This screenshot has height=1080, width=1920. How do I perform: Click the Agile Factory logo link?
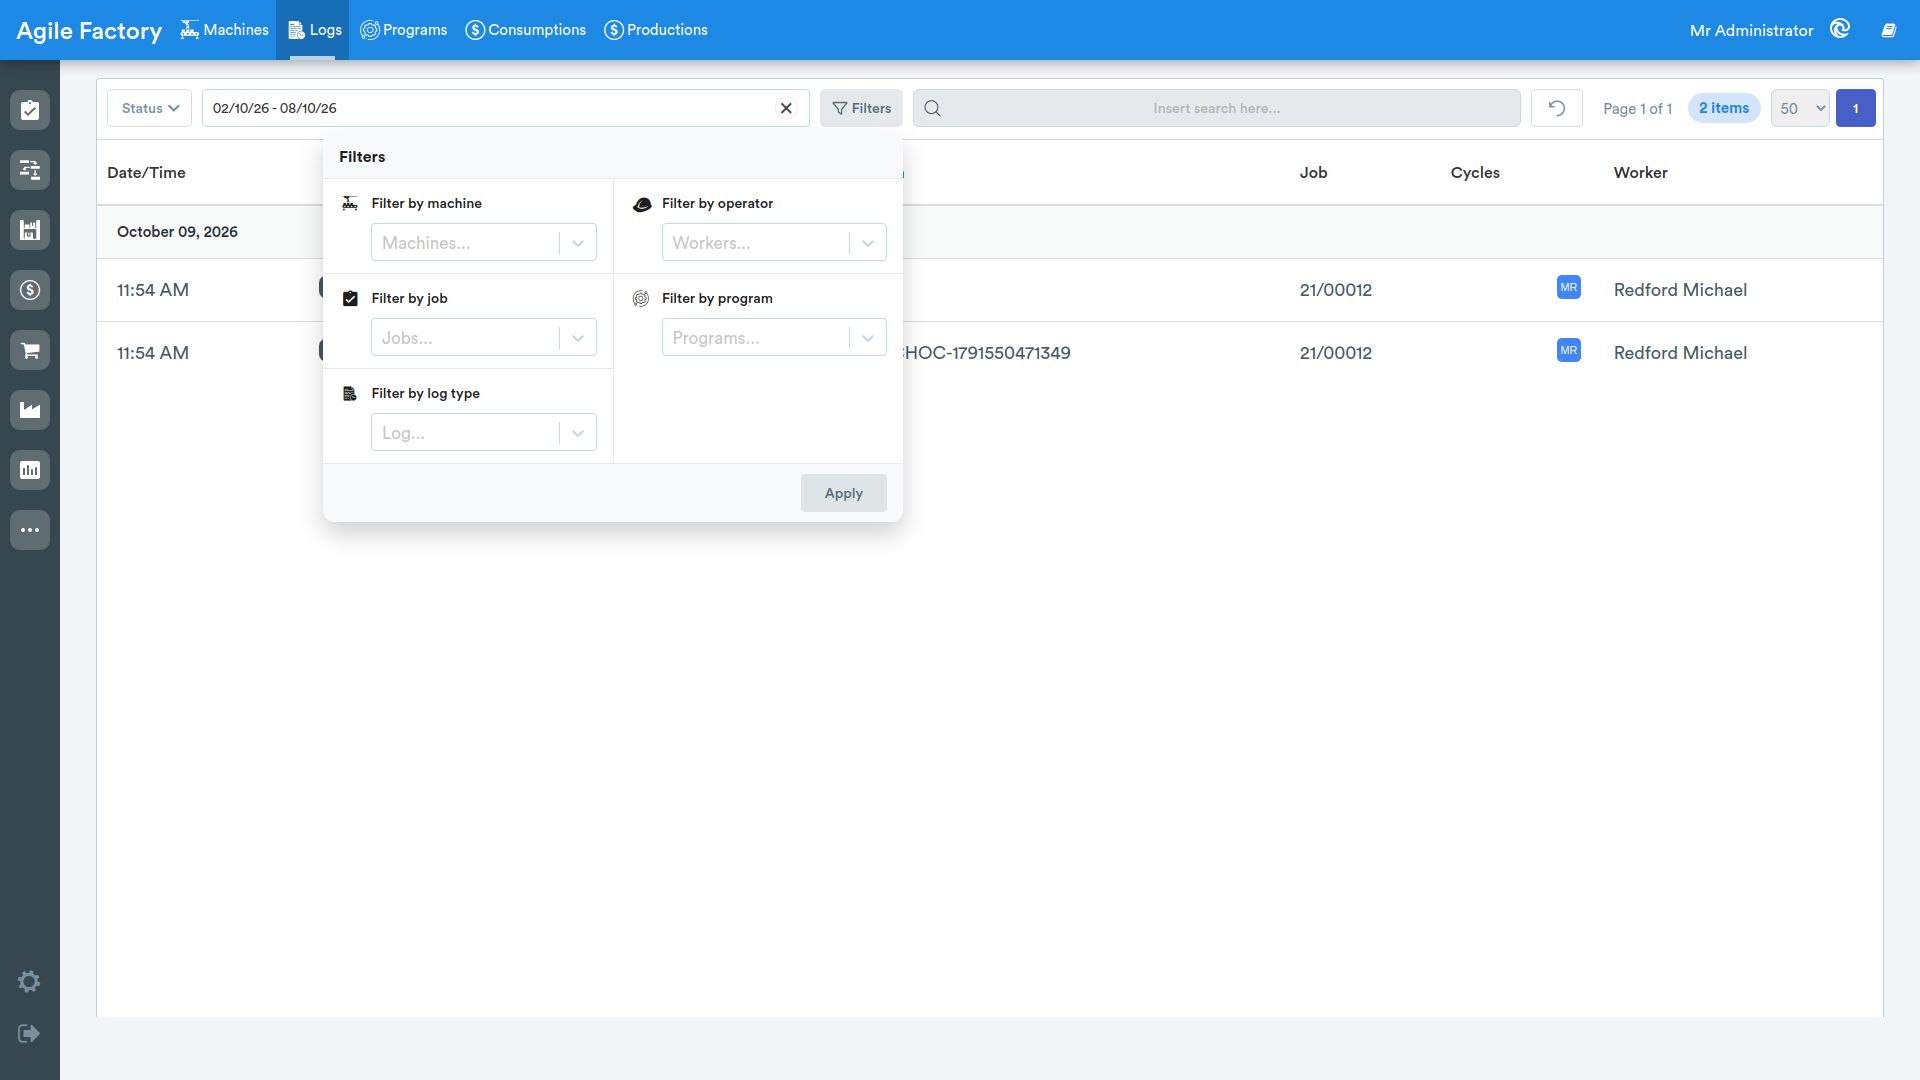[89, 31]
